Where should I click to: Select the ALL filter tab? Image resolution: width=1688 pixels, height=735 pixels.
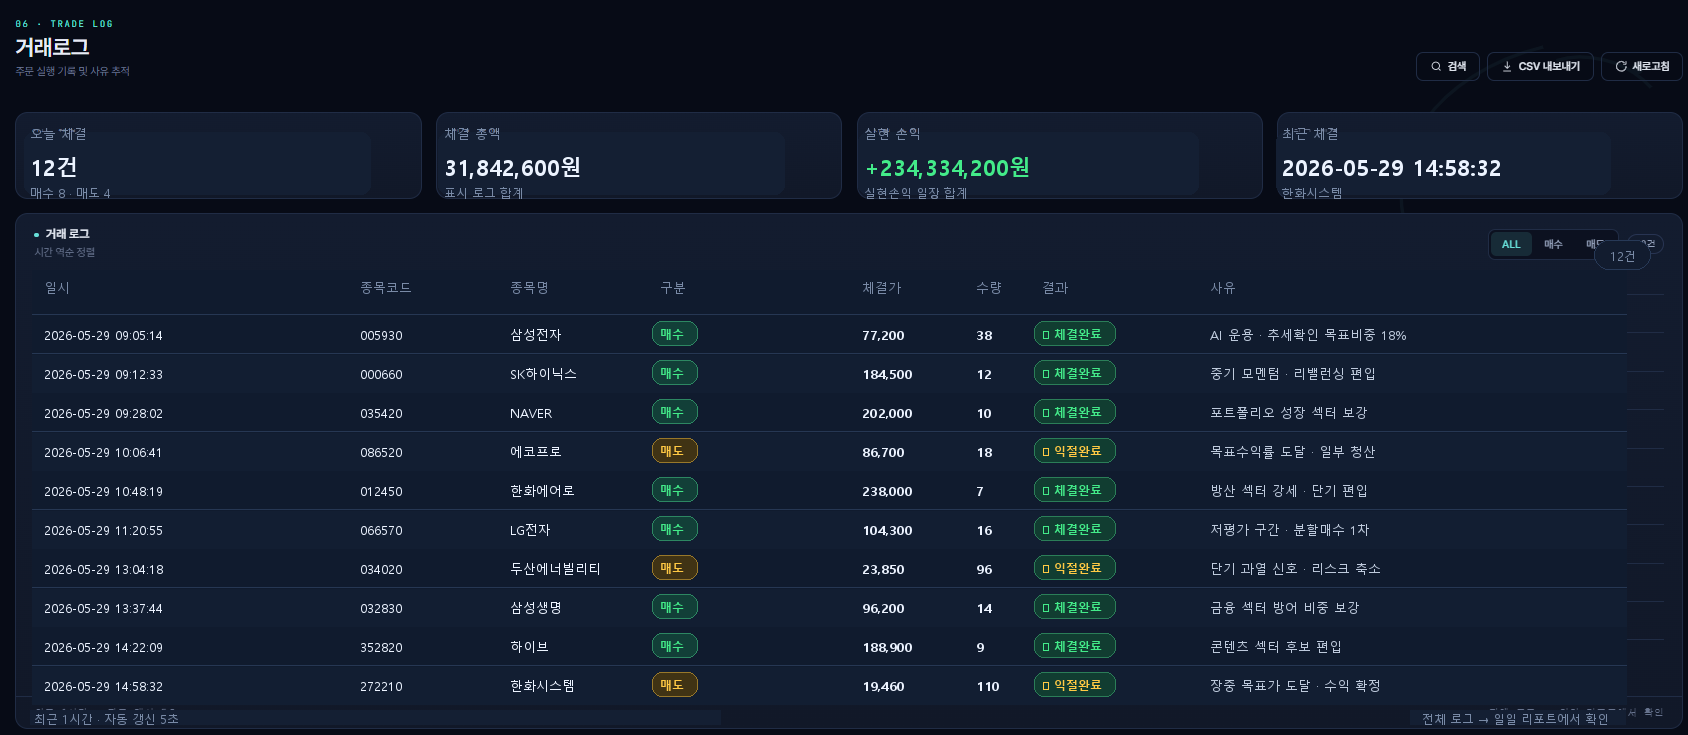coord(1511,245)
